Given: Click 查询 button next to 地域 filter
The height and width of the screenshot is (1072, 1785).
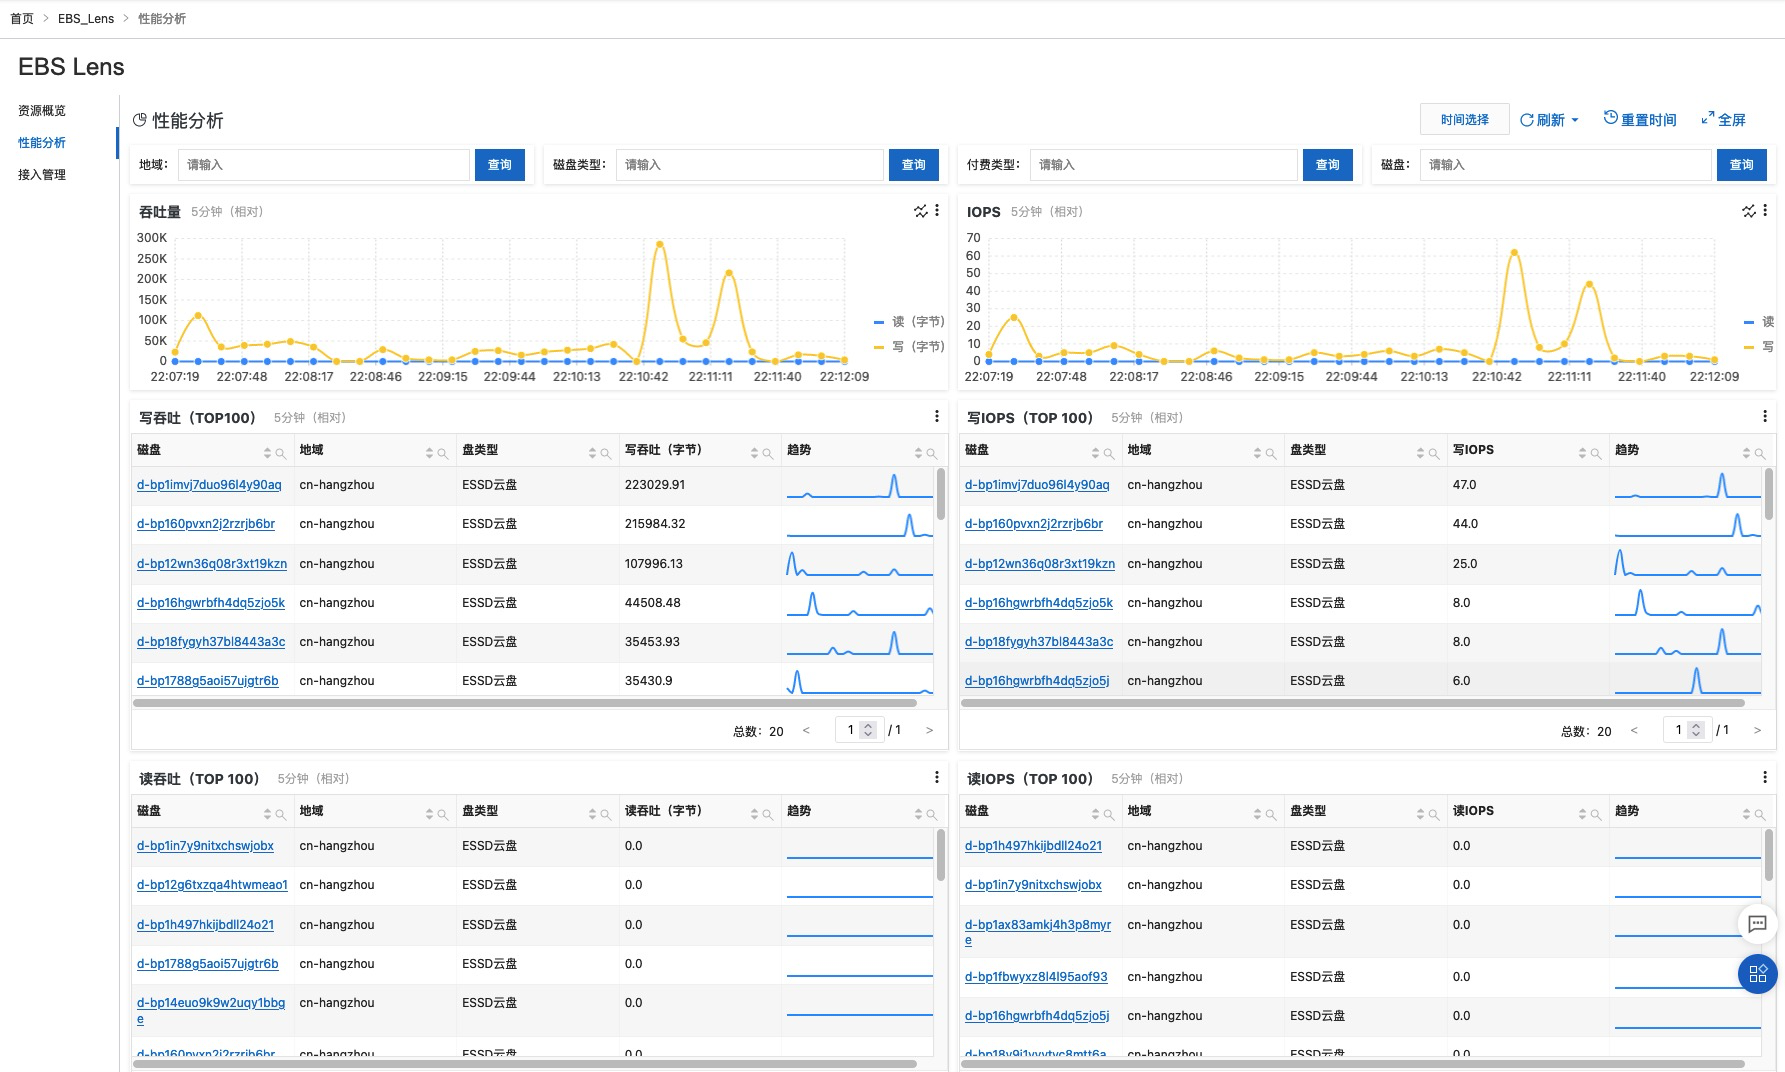Looking at the screenshot, I should [499, 165].
